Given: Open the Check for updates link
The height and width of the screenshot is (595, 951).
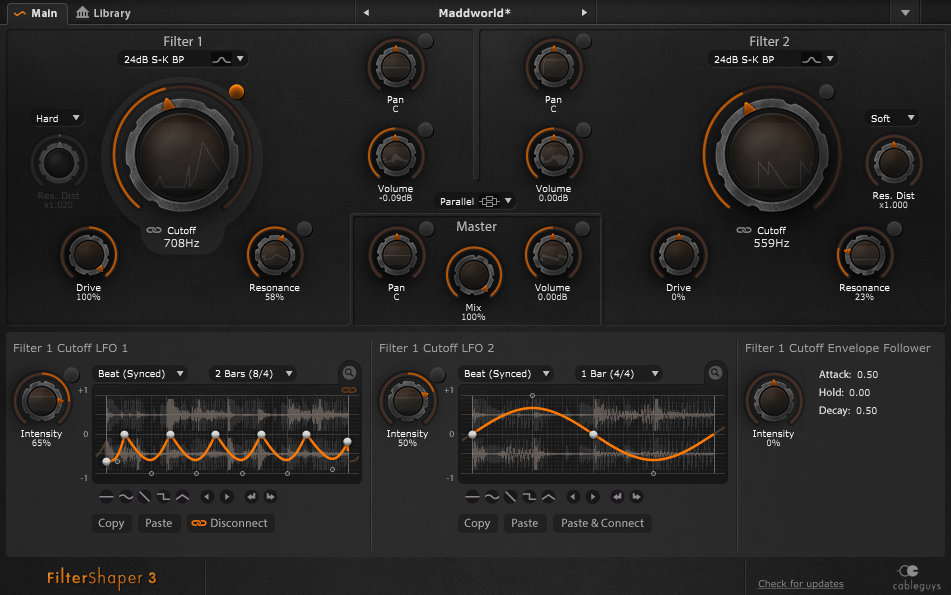Looking at the screenshot, I should click(x=801, y=583).
